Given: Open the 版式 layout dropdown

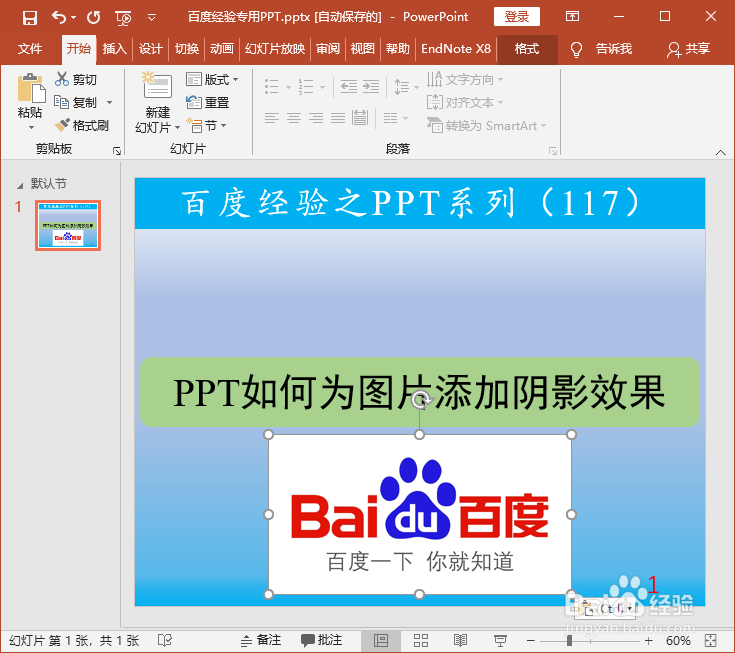Looking at the screenshot, I should 212,79.
